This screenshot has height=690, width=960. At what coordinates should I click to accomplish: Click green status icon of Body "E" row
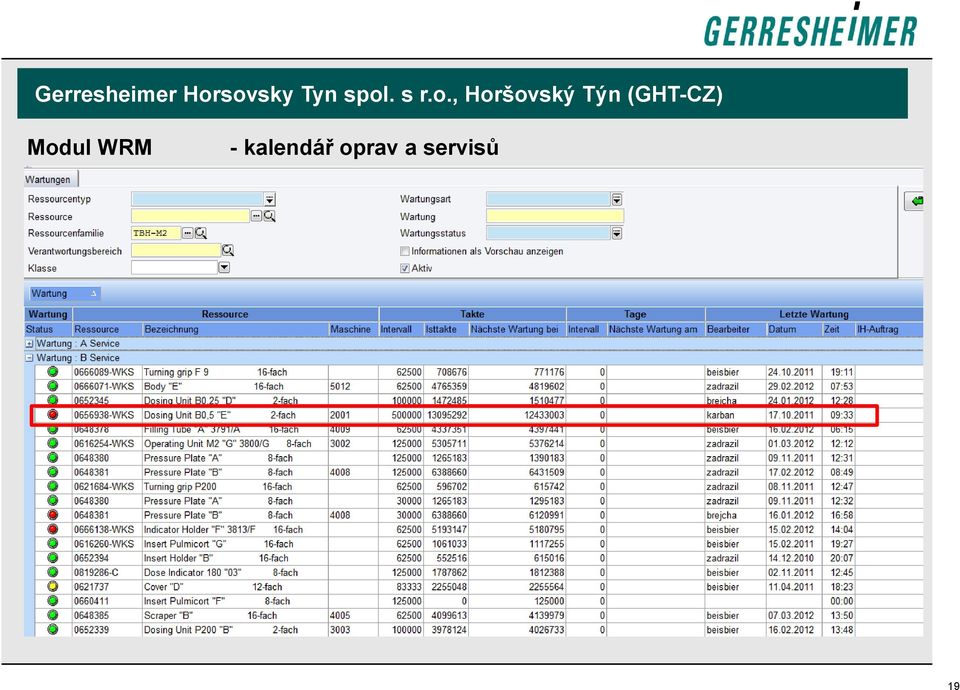coord(53,386)
